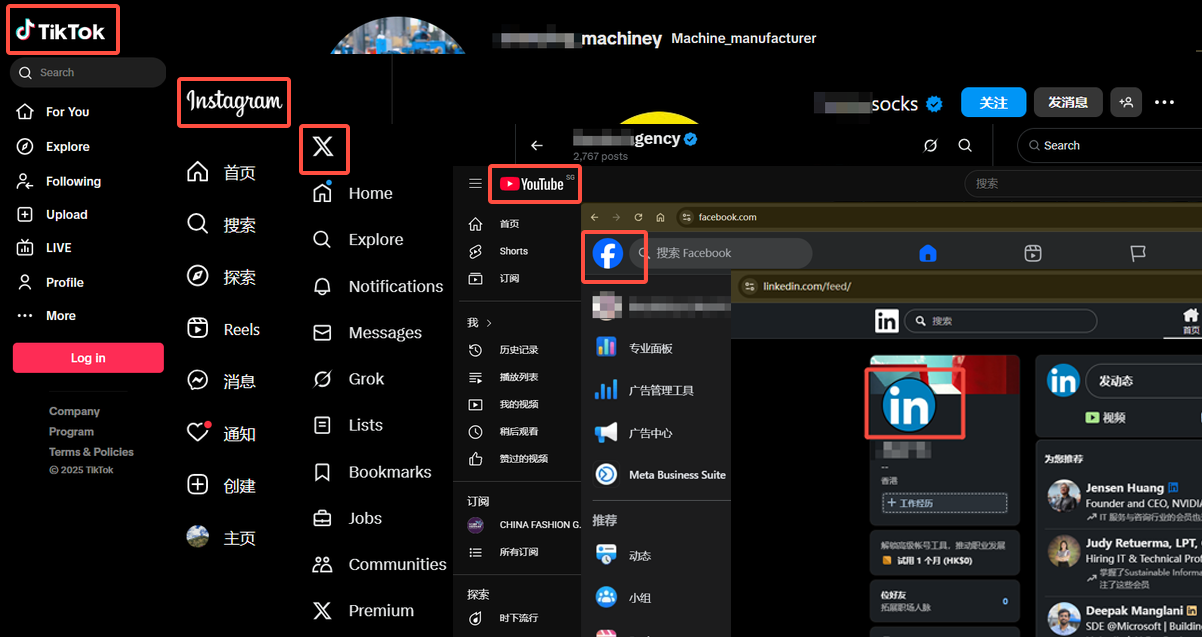Click the YouTube logo
Viewport: 1202px width, 637px height.
(532, 184)
